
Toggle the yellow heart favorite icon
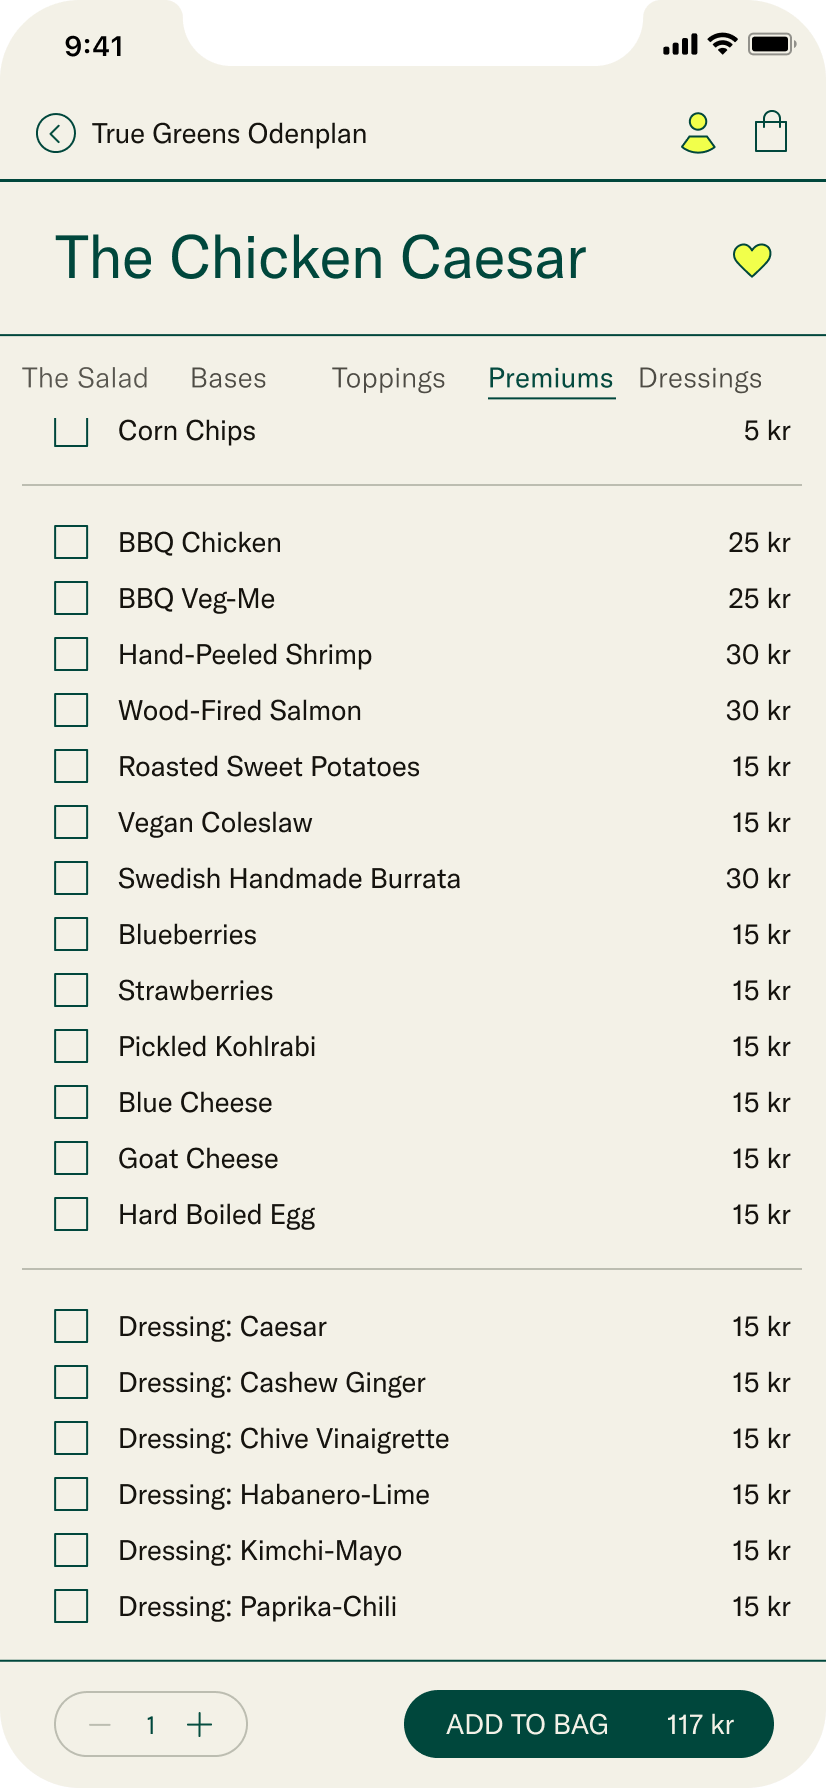tap(752, 260)
